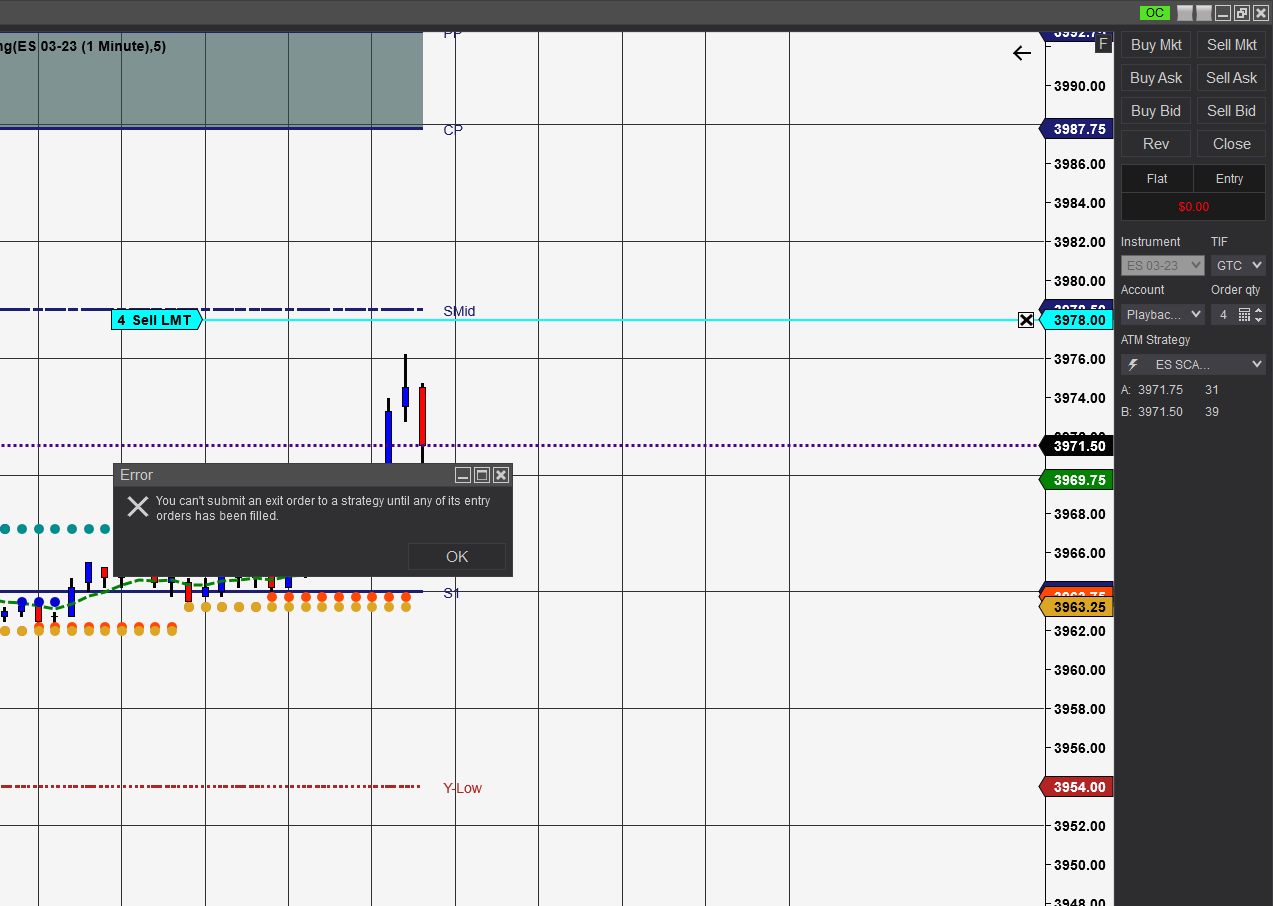Click the error X icon in dialog
1273x906 pixels.
[138, 506]
